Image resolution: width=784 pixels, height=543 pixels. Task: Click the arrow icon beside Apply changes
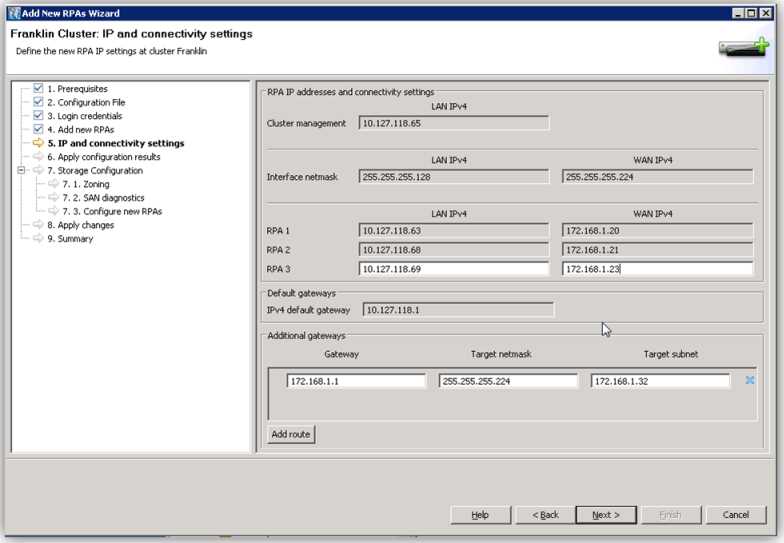point(38,224)
